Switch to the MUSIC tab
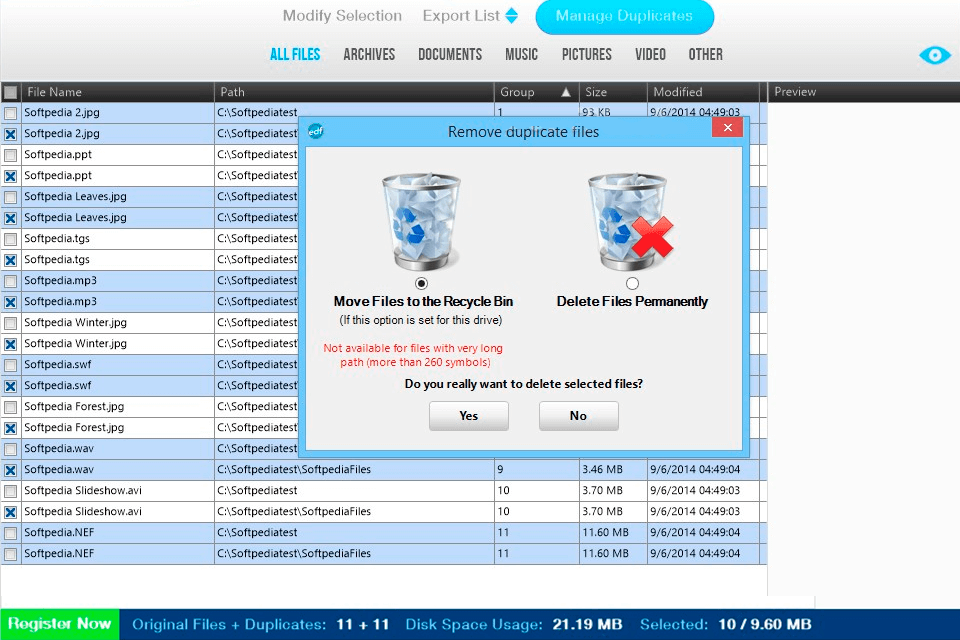Screen dimensions: 960x640 (x=521, y=55)
